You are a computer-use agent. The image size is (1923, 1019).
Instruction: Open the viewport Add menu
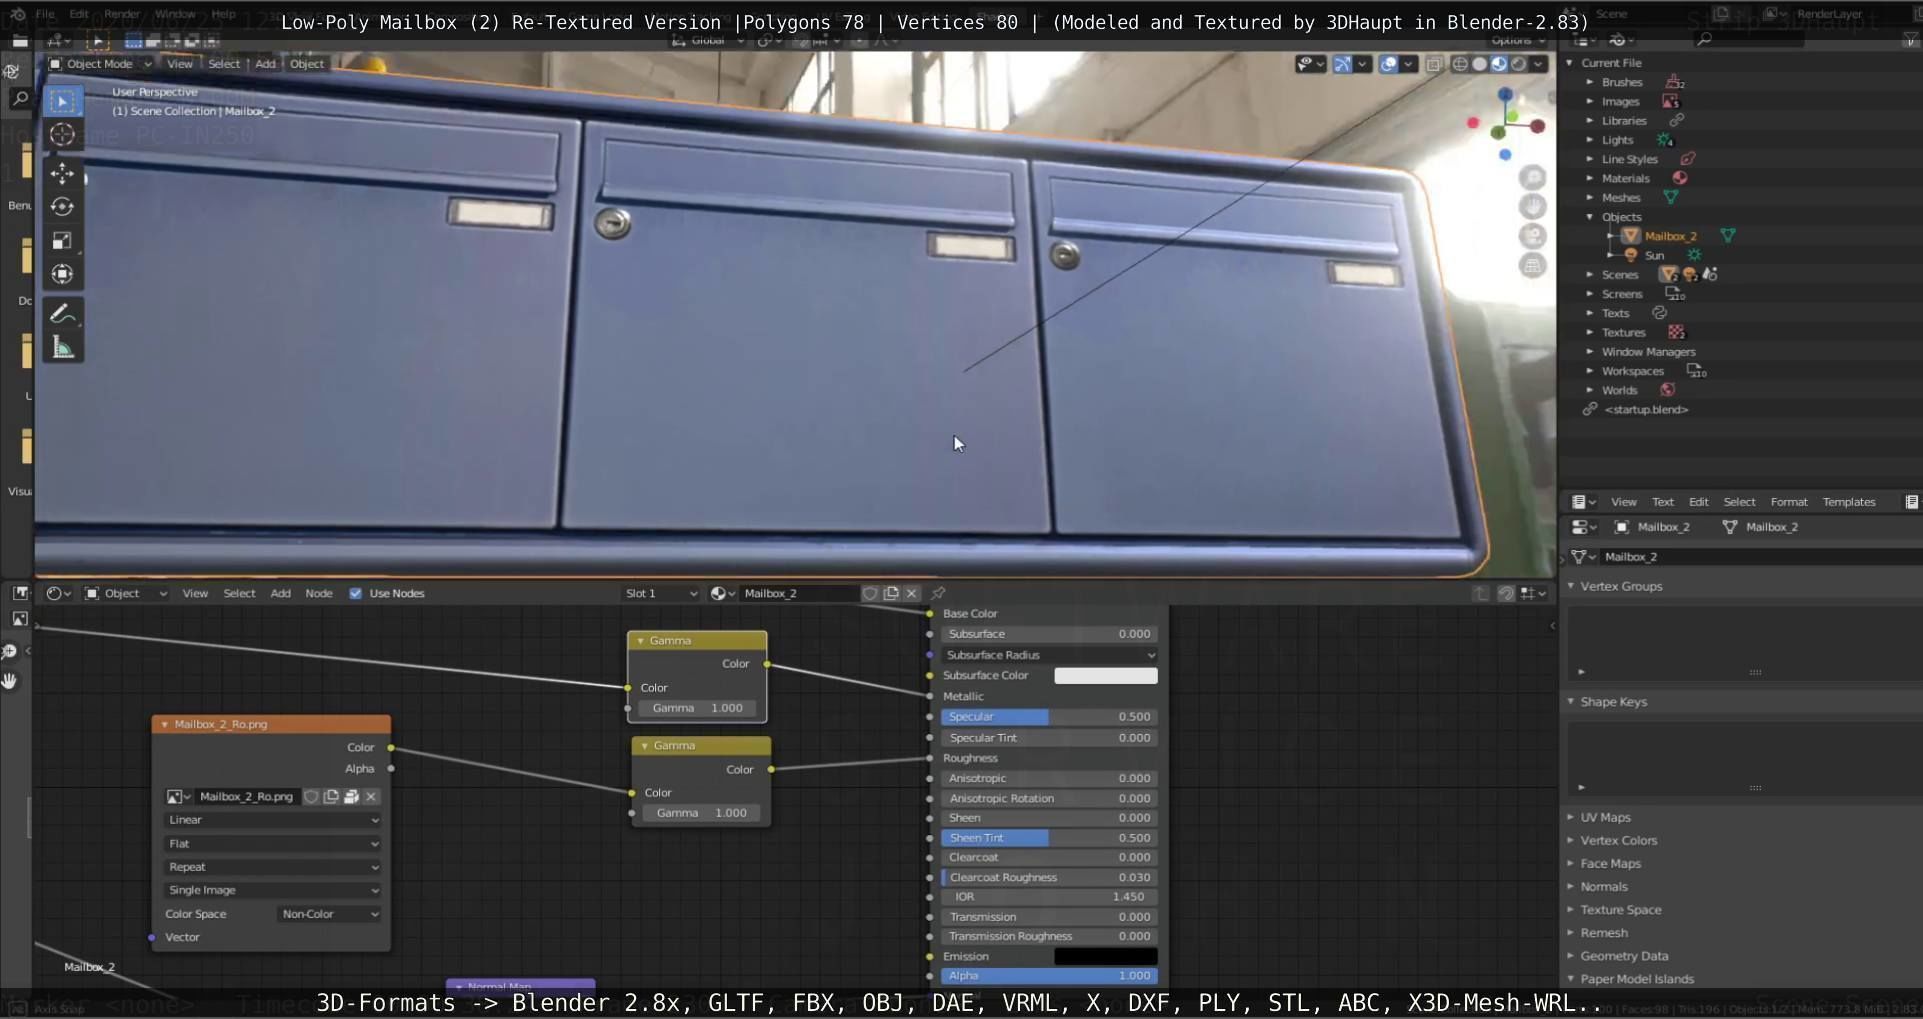[x=265, y=64]
